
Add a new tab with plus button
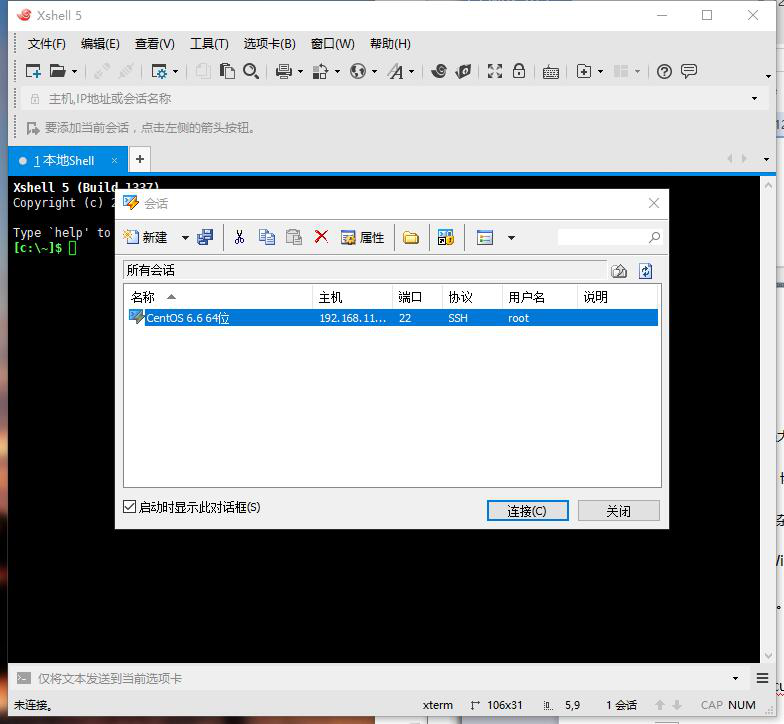pos(140,159)
